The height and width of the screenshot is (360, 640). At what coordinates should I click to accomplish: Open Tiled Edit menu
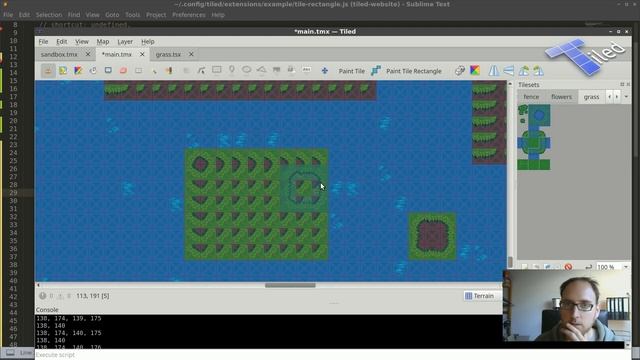pyautogui.click(x=62, y=42)
